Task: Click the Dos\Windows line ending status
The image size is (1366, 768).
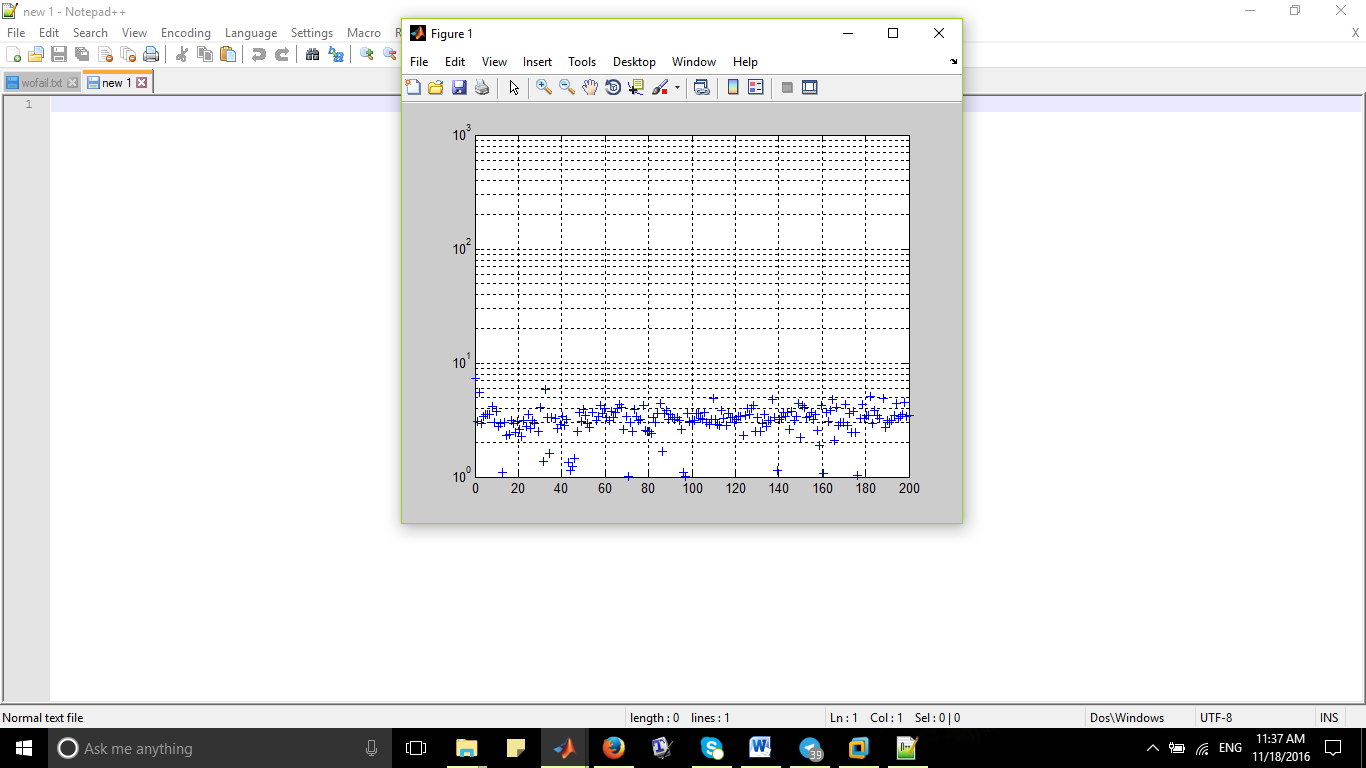Action: click(1127, 718)
